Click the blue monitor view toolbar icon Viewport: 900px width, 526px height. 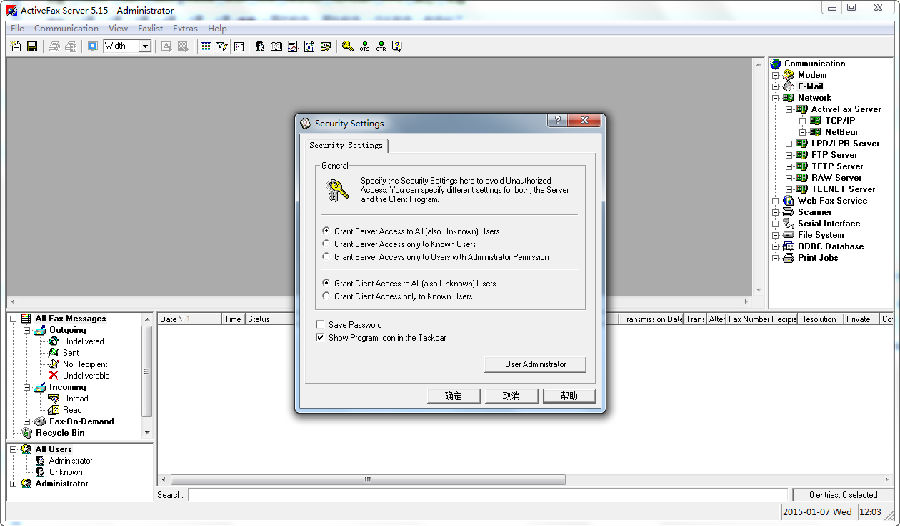[x=92, y=47]
